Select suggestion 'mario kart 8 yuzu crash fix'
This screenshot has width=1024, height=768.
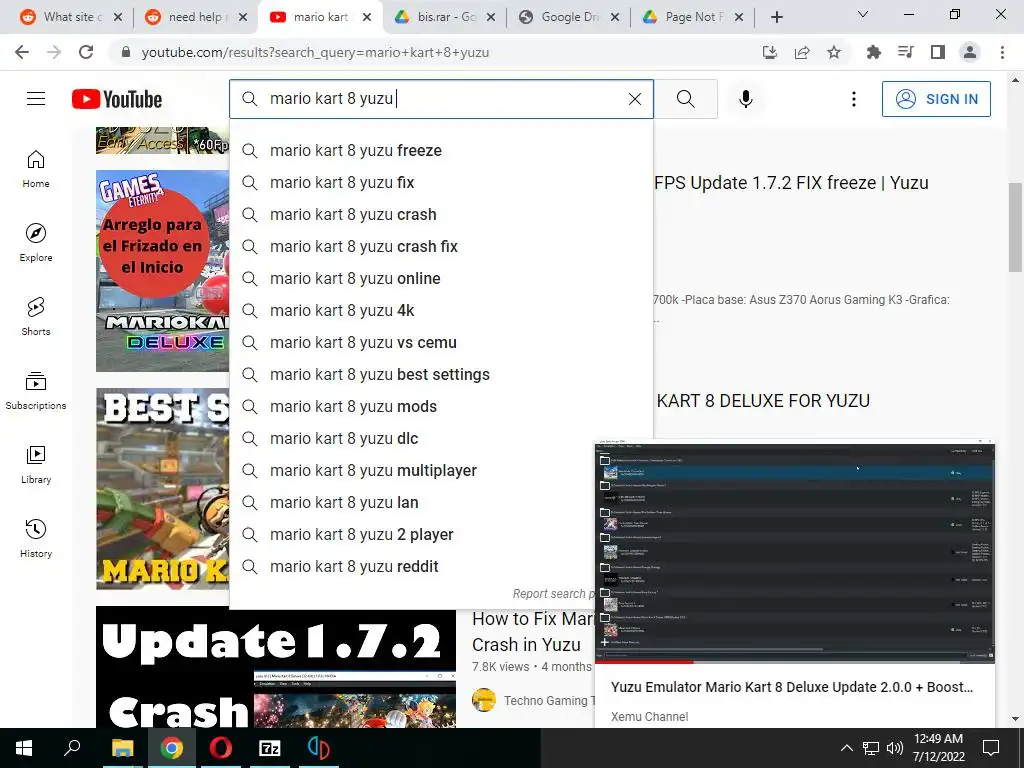[x=441, y=246]
